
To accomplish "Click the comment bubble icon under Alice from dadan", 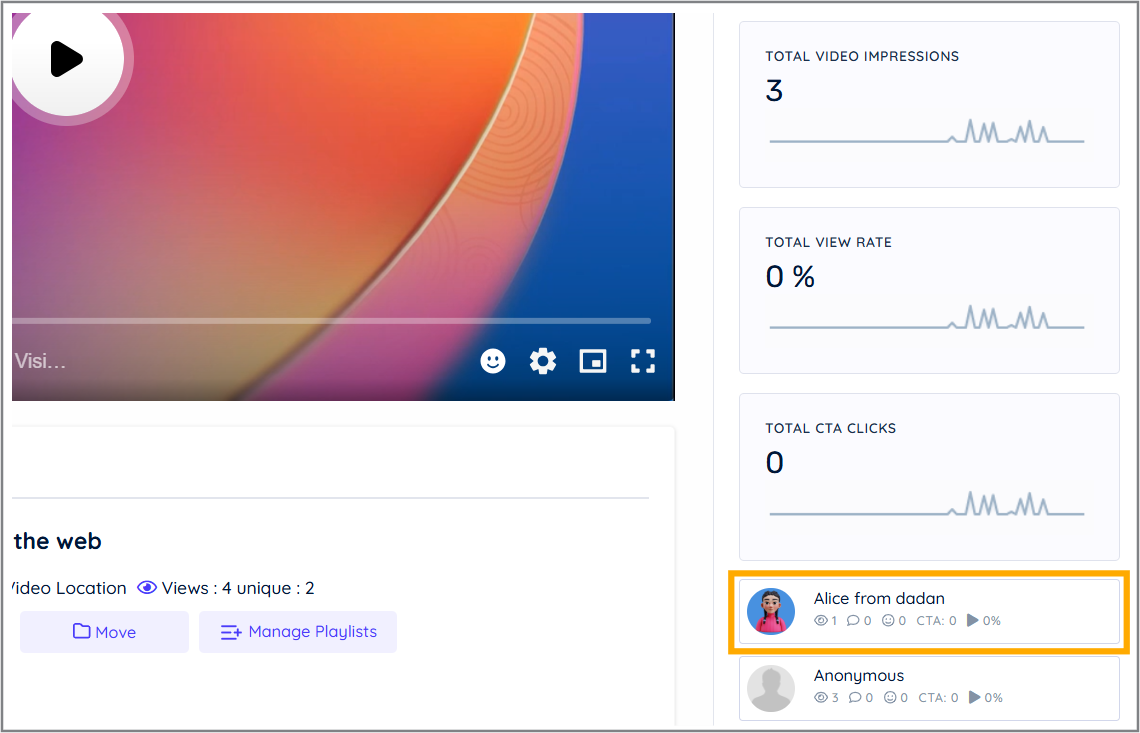I will coord(853,620).
